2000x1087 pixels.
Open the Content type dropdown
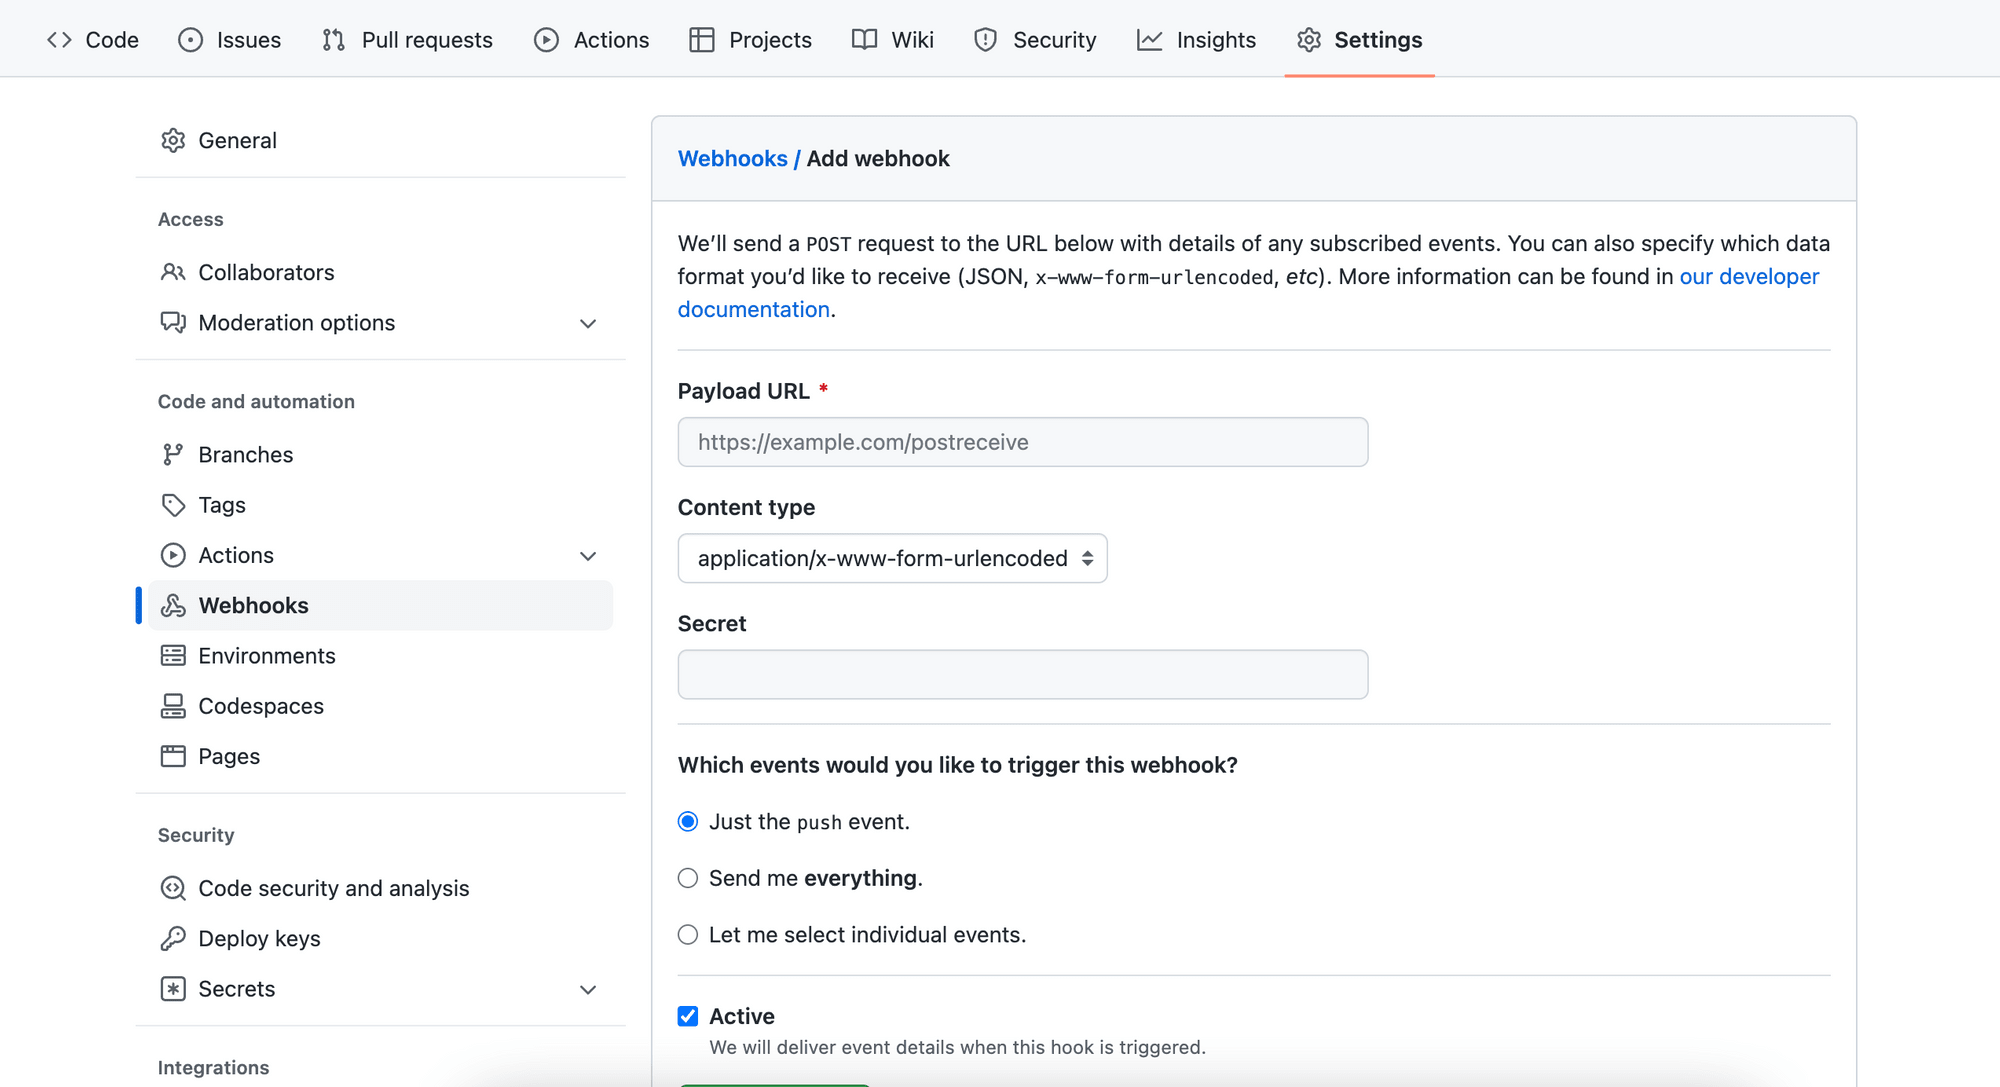point(892,559)
